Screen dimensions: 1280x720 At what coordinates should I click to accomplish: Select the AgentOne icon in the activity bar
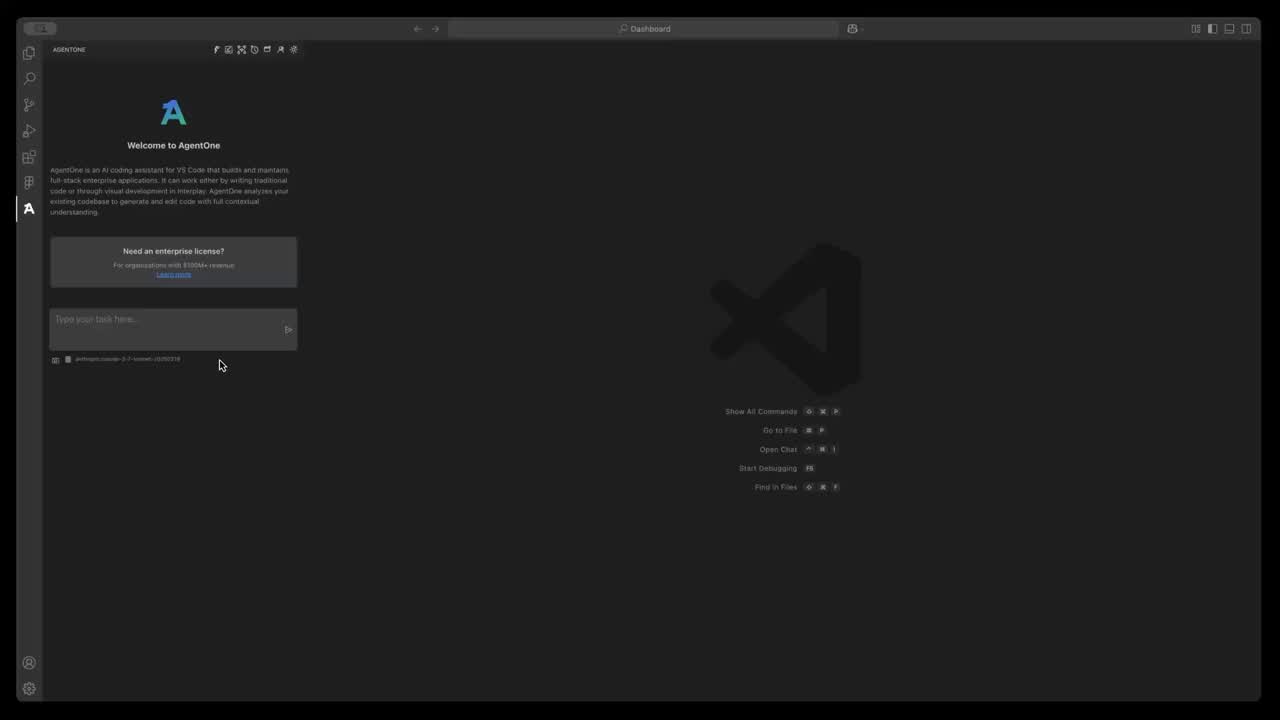[x=29, y=209]
